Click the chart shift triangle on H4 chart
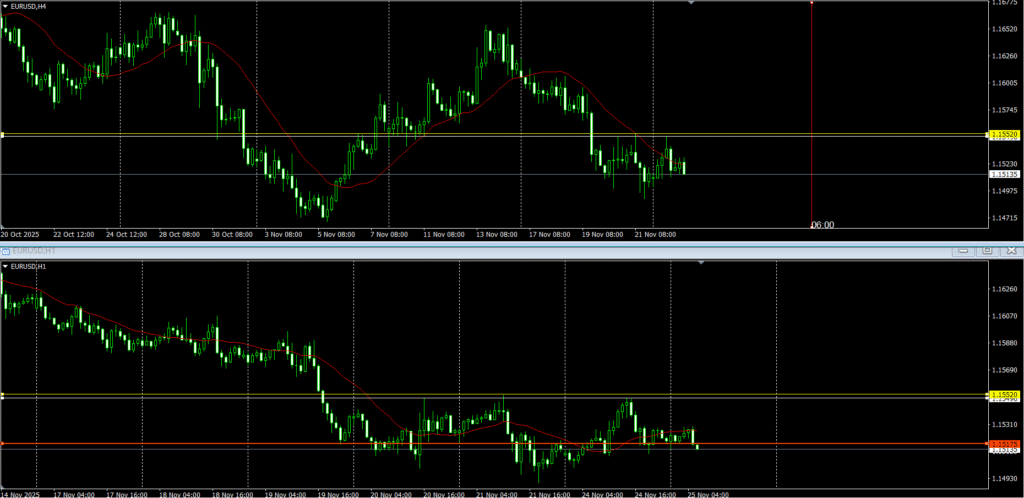The width and height of the screenshot is (1024, 498). coord(691,3)
